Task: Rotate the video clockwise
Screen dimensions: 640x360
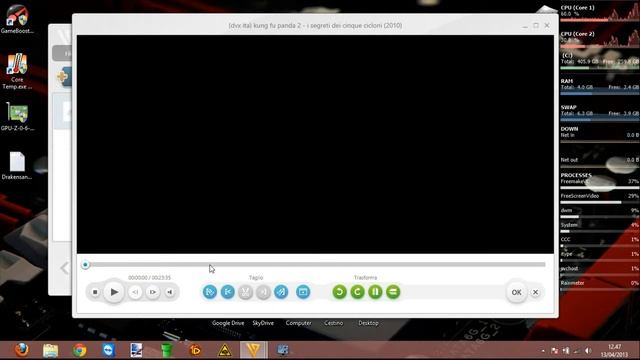Action: coord(358,292)
